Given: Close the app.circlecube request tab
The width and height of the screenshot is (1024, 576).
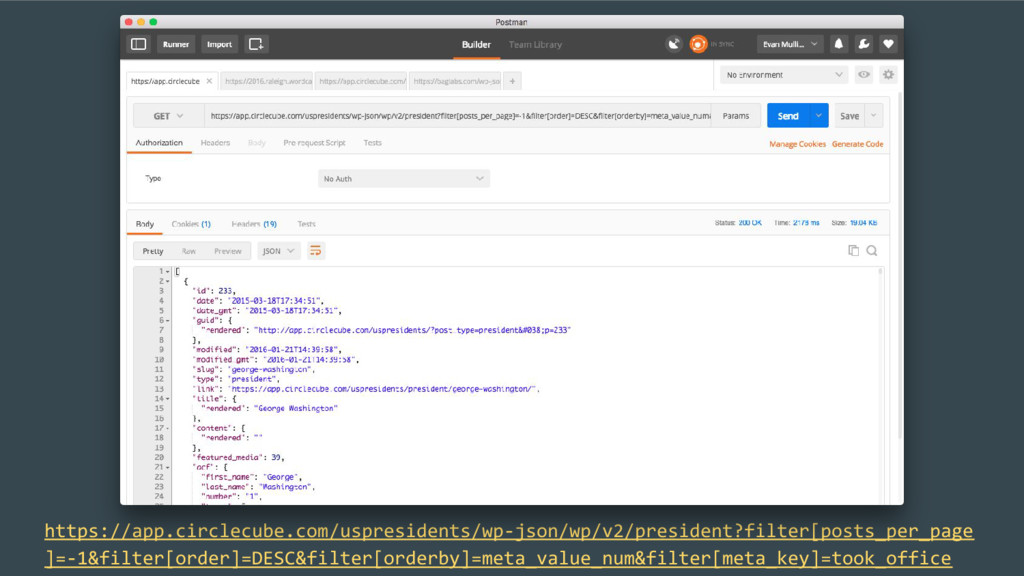Looking at the screenshot, I should click(x=209, y=81).
